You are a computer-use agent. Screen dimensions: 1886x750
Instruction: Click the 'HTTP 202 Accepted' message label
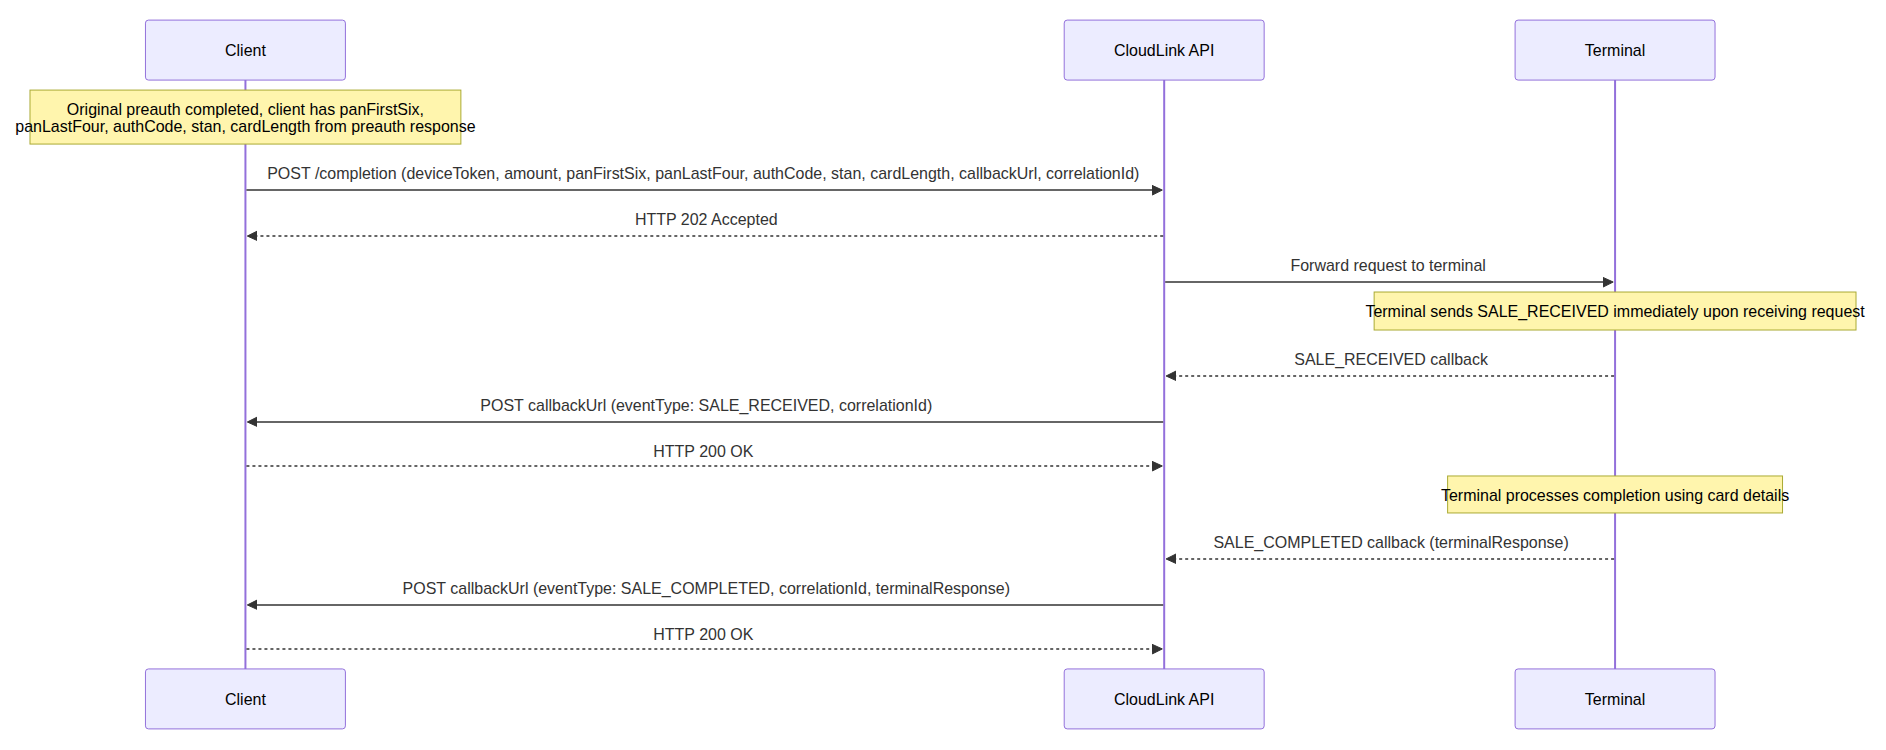(706, 219)
